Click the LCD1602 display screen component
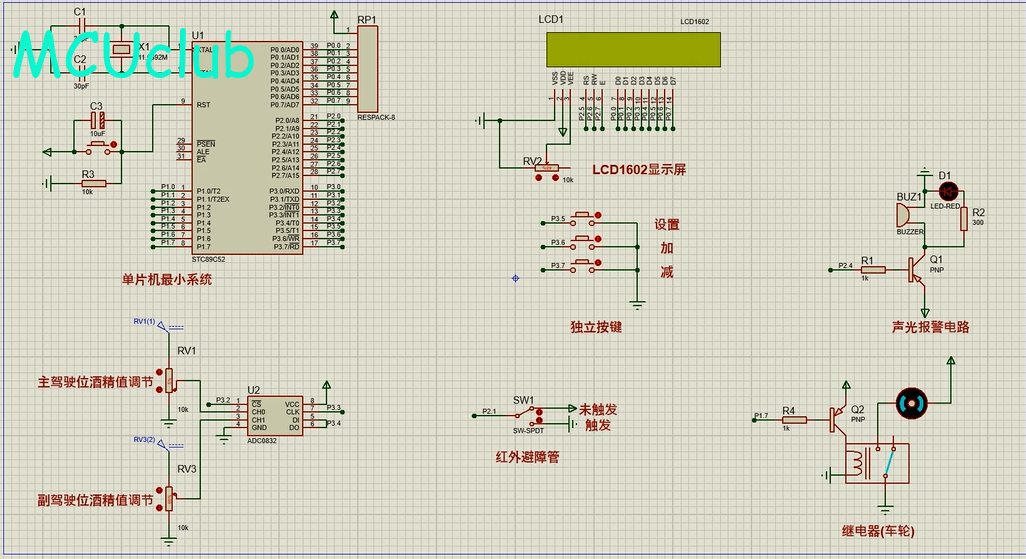This screenshot has height=559, width=1026. point(632,49)
